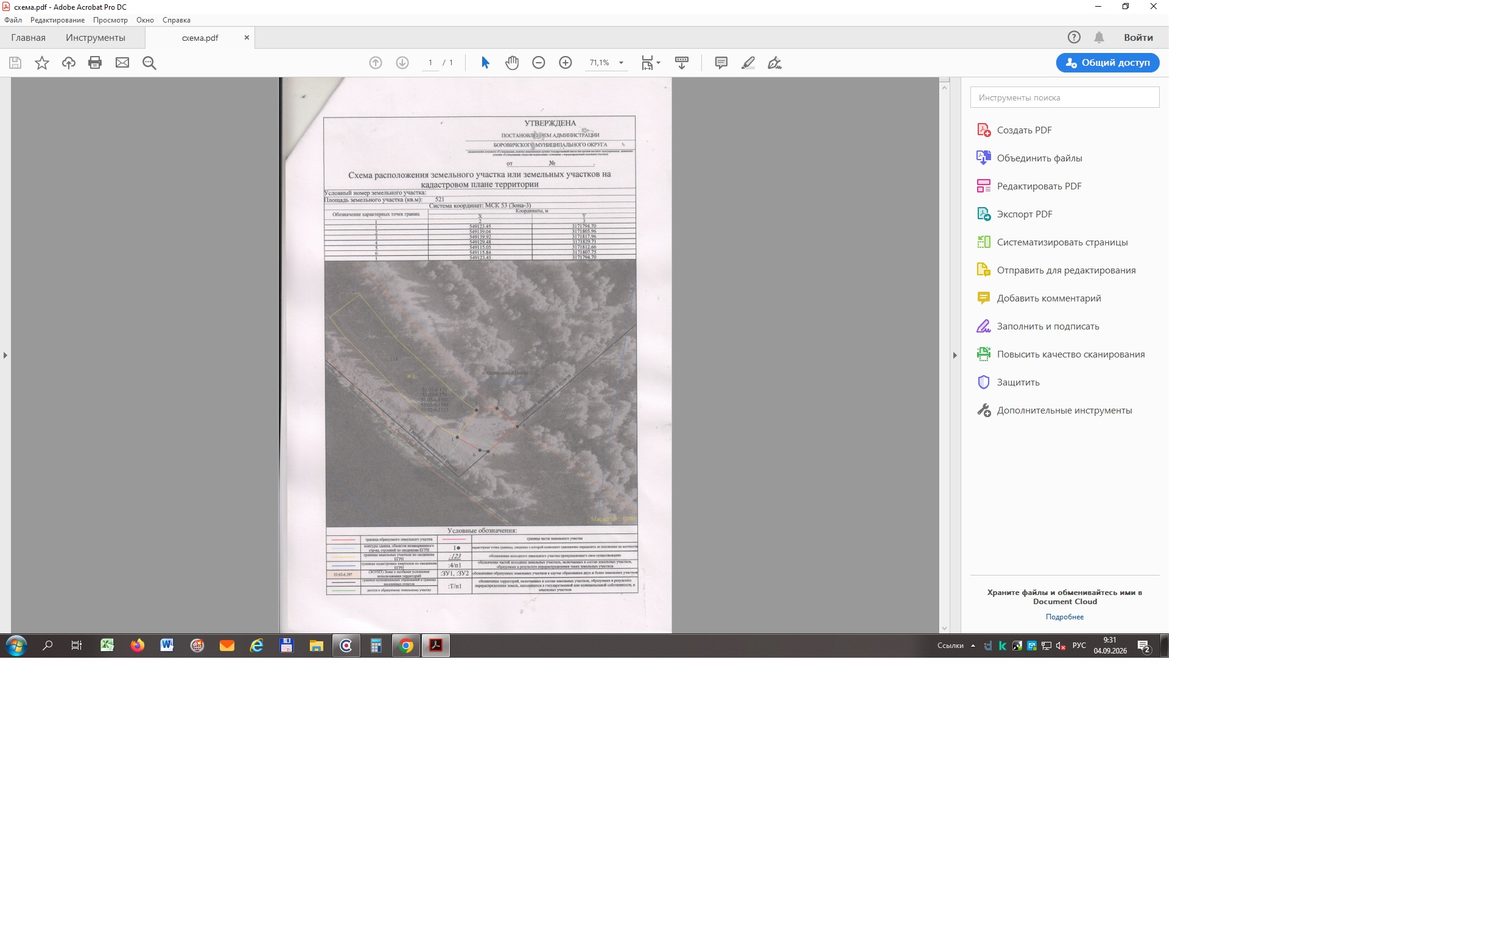Switch to the Инструменты tab
Image resolution: width=1500 pixels, height=933 pixels.
[96, 38]
